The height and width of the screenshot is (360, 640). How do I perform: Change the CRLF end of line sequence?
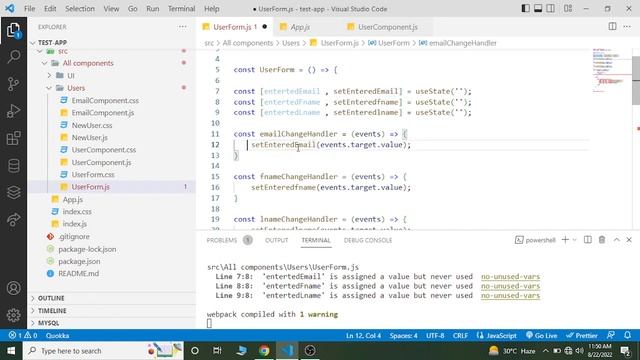coord(460,336)
